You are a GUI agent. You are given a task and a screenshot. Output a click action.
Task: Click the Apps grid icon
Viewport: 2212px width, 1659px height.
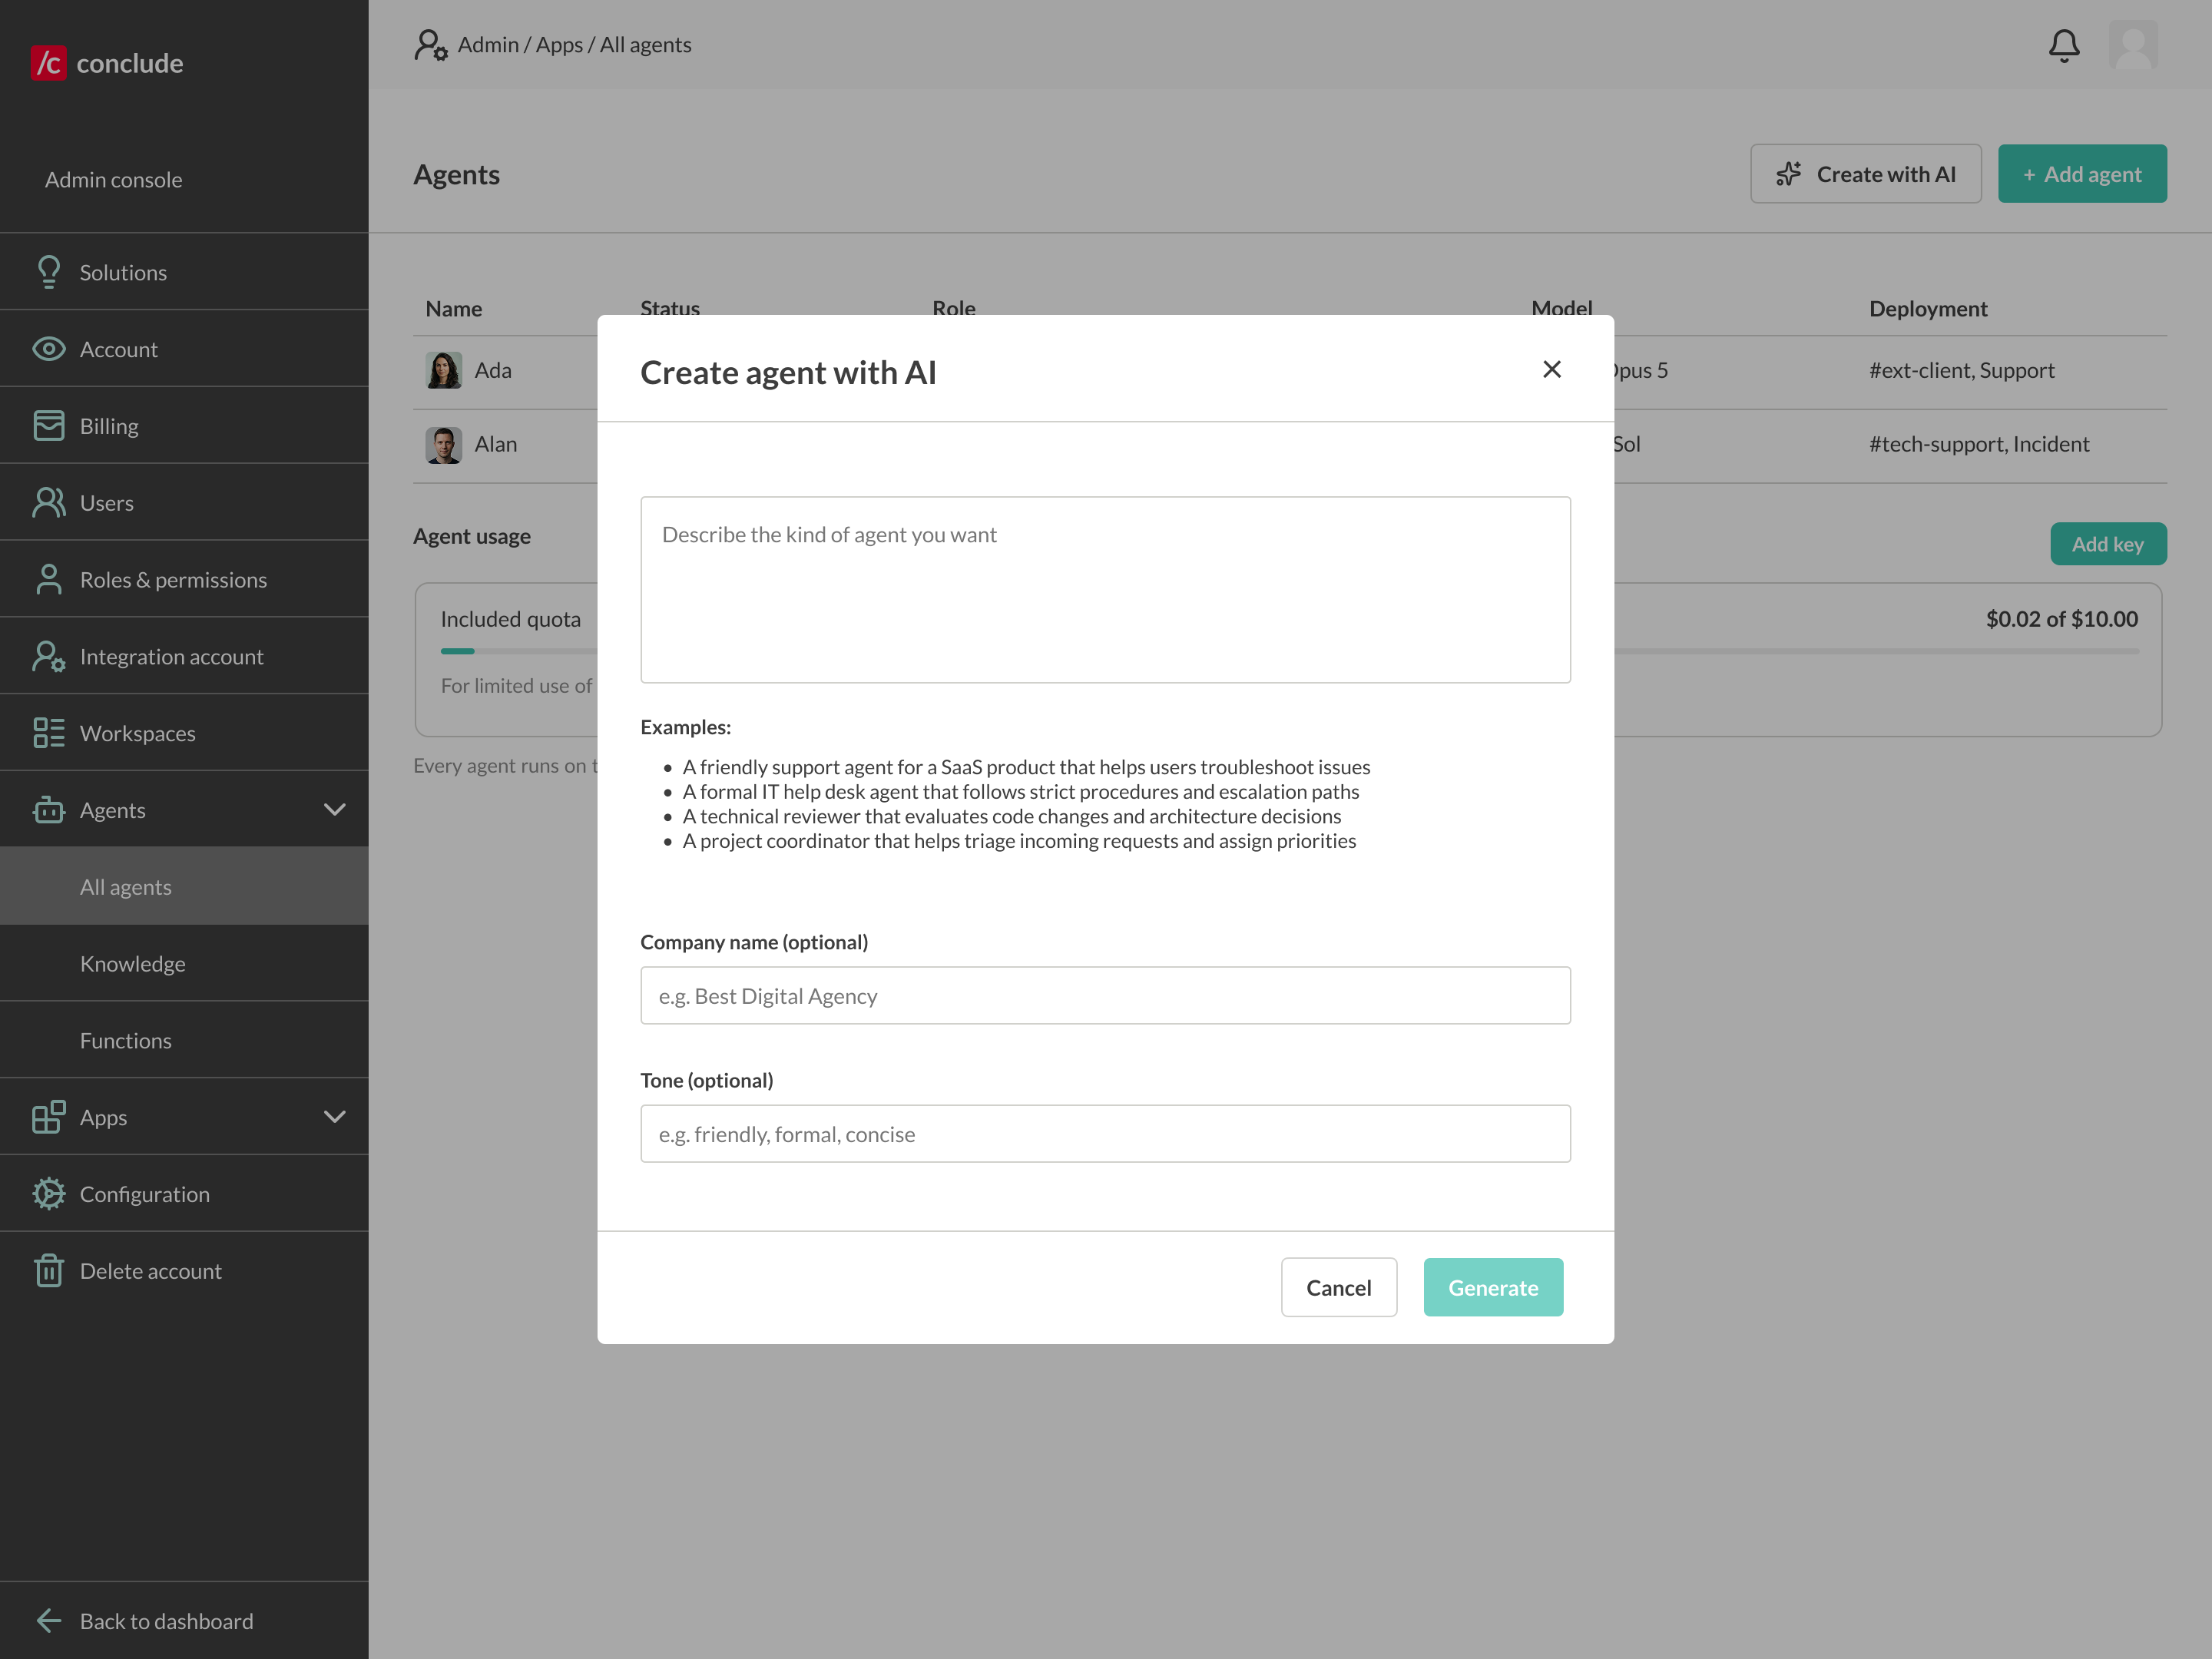48,1117
